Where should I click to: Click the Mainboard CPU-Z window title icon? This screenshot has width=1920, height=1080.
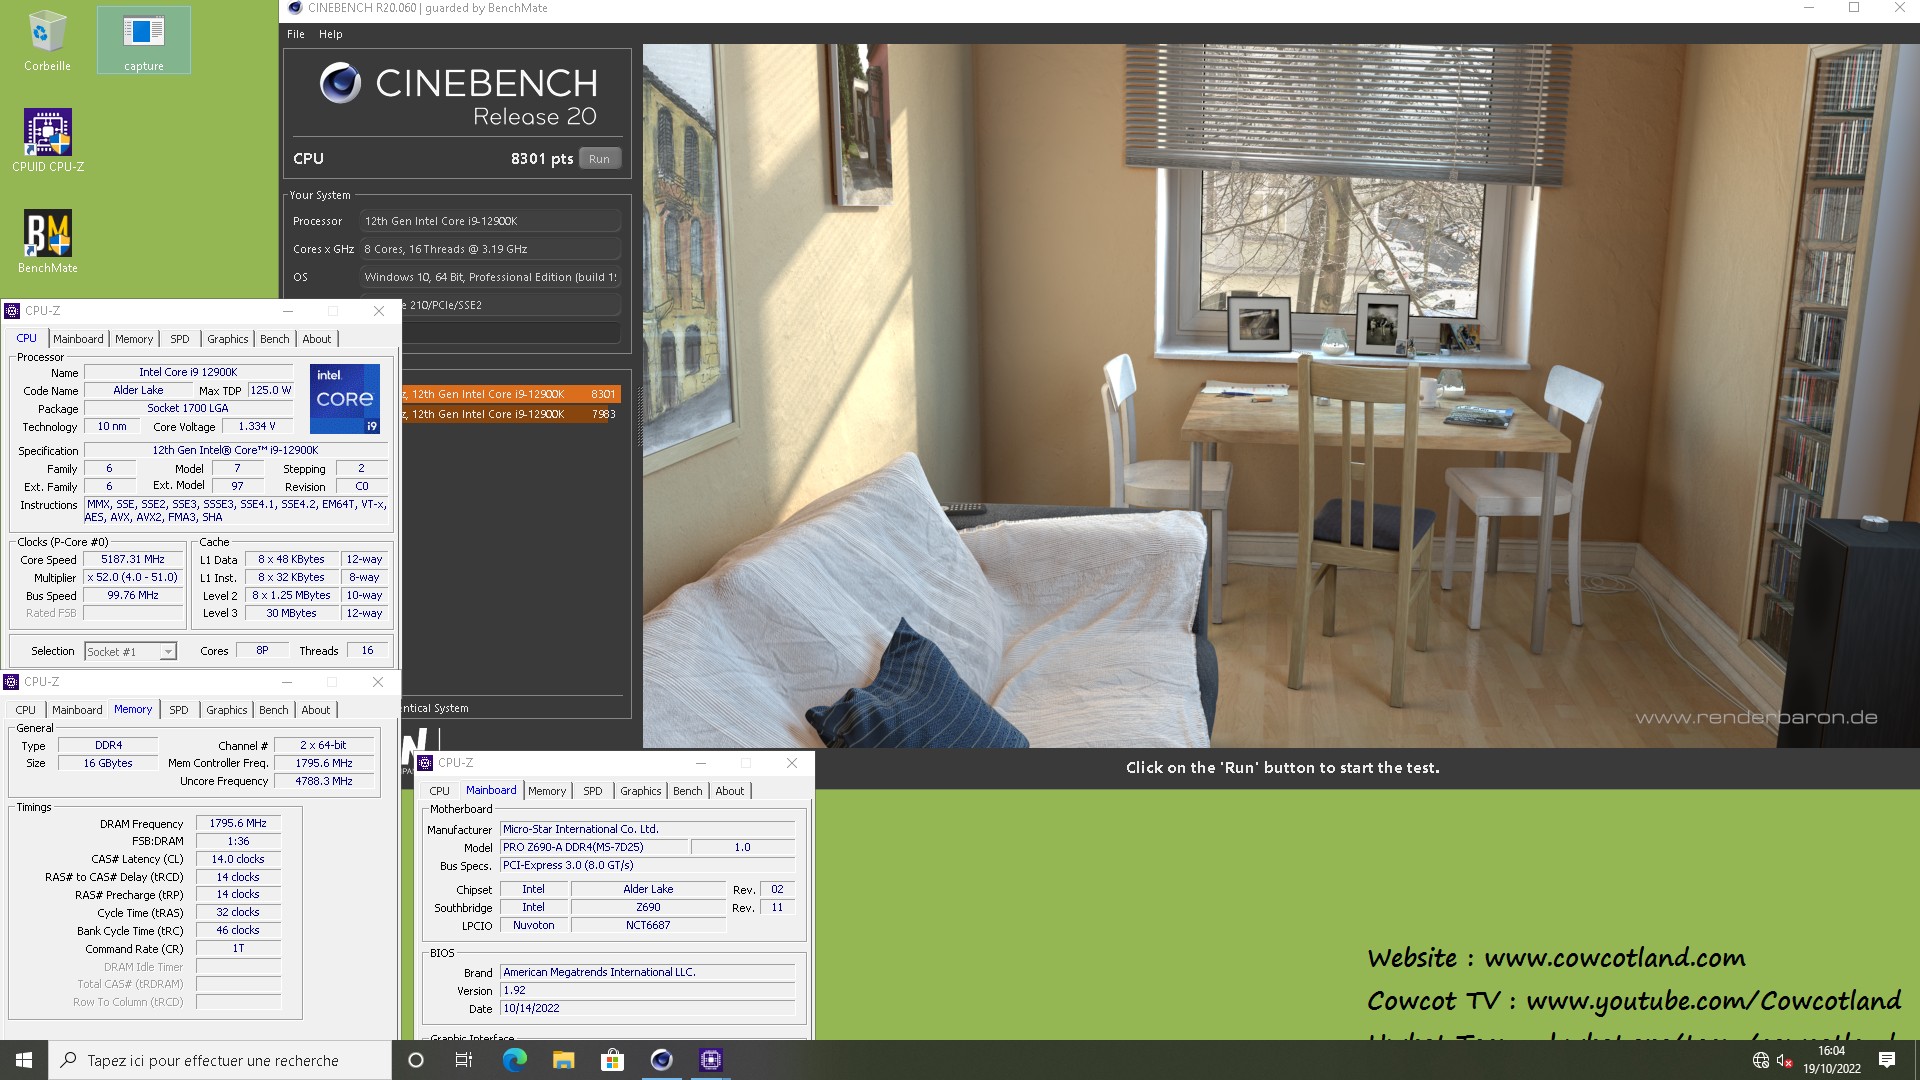(x=425, y=763)
